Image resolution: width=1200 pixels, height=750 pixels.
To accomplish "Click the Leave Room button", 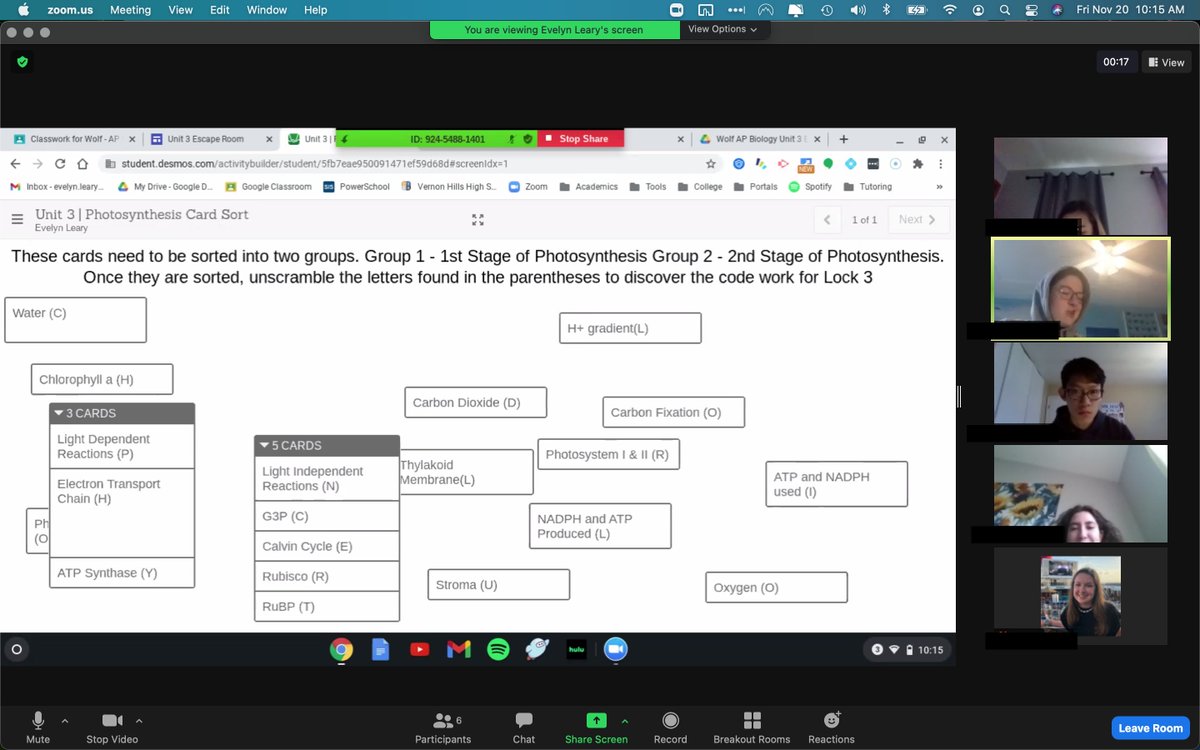I will tap(1150, 728).
